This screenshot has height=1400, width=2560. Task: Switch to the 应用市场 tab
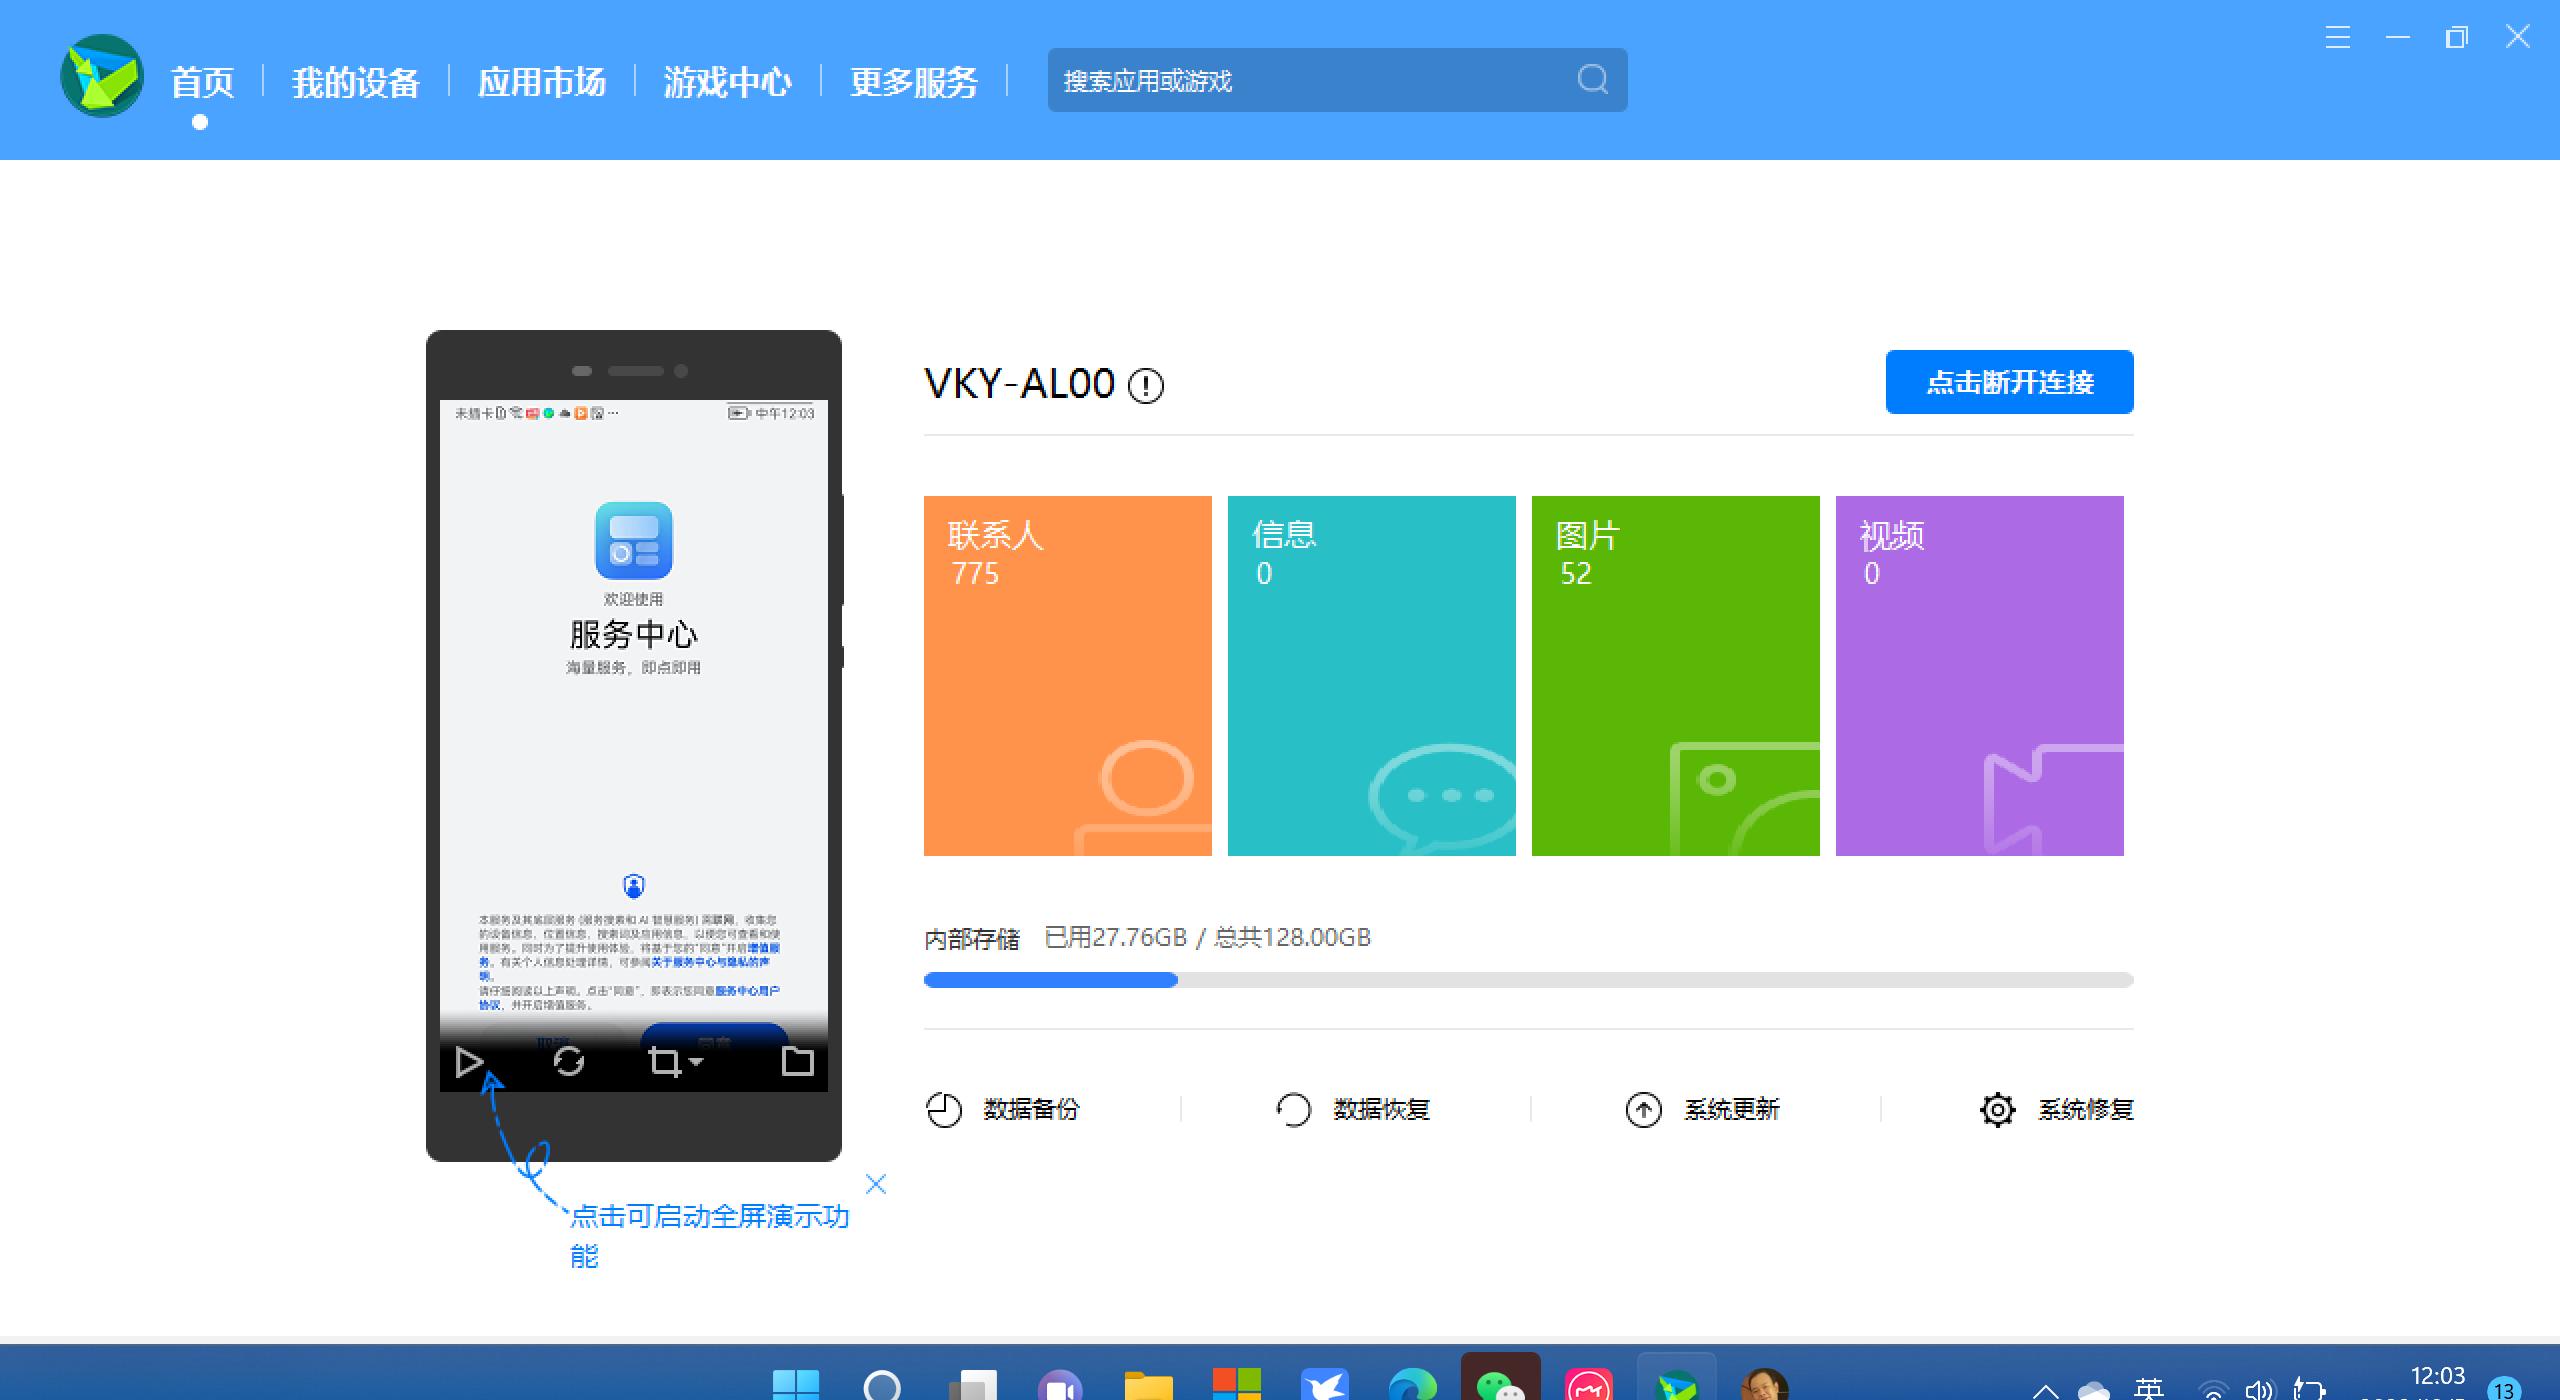pos(542,83)
